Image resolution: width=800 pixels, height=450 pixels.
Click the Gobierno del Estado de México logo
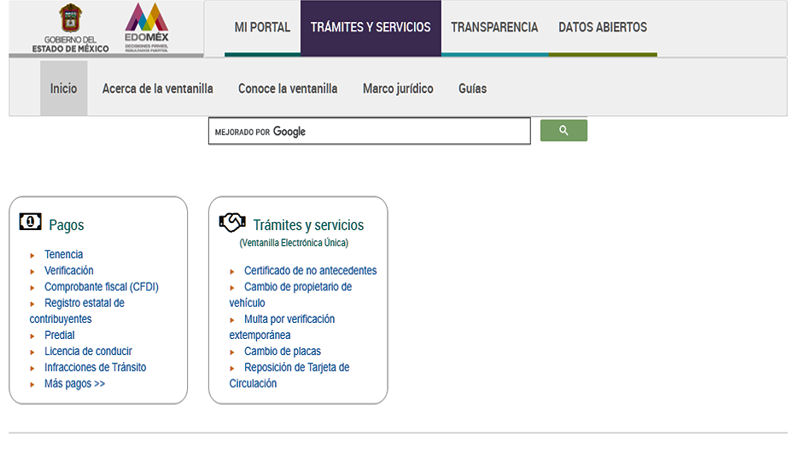point(70,28)
